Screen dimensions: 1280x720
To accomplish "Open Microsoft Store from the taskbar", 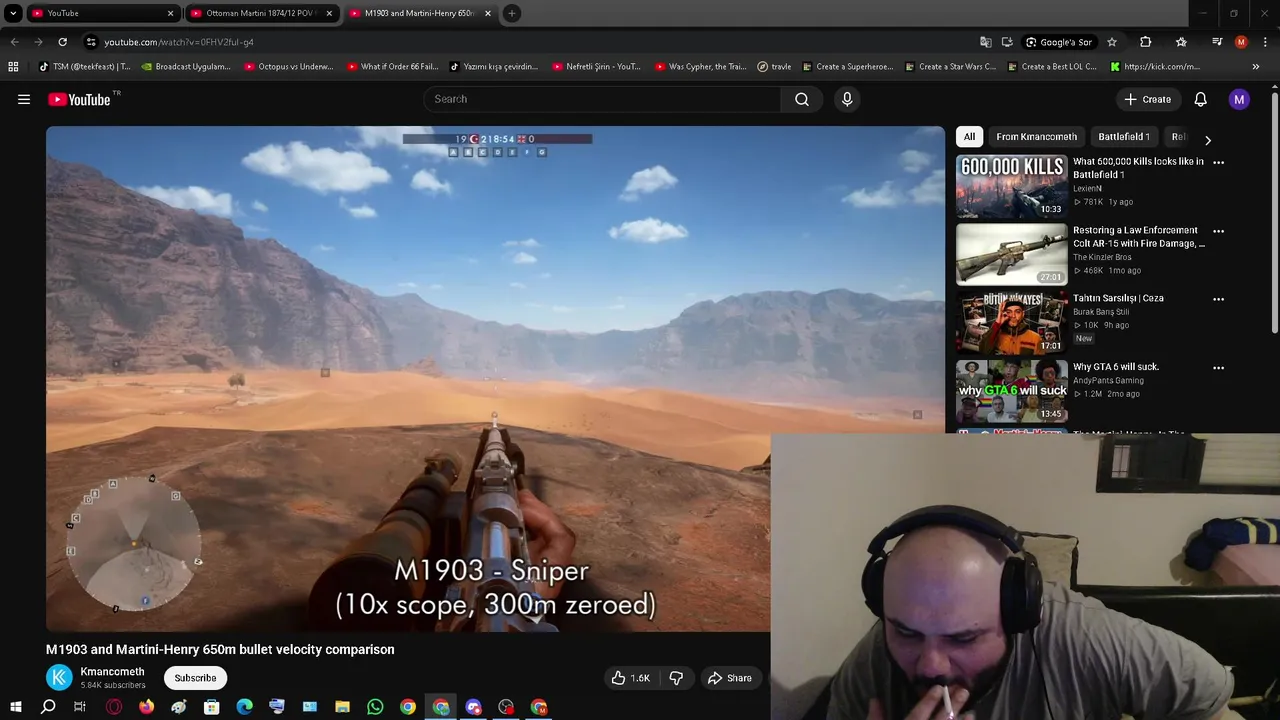I will click(x=212, y=707).
